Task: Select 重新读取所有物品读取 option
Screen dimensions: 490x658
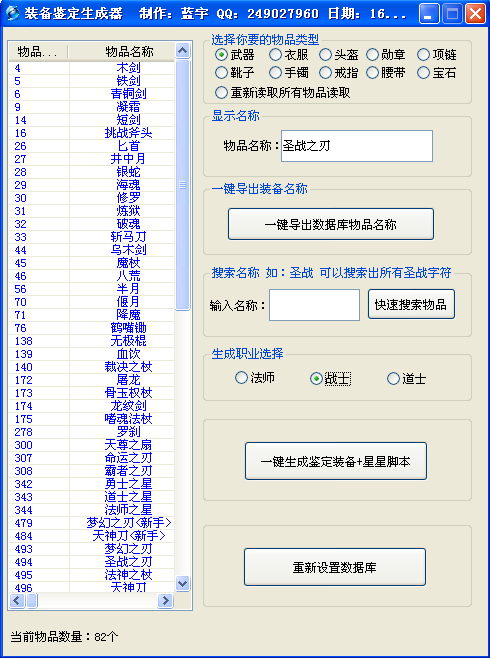Action: tap(283, 93)
